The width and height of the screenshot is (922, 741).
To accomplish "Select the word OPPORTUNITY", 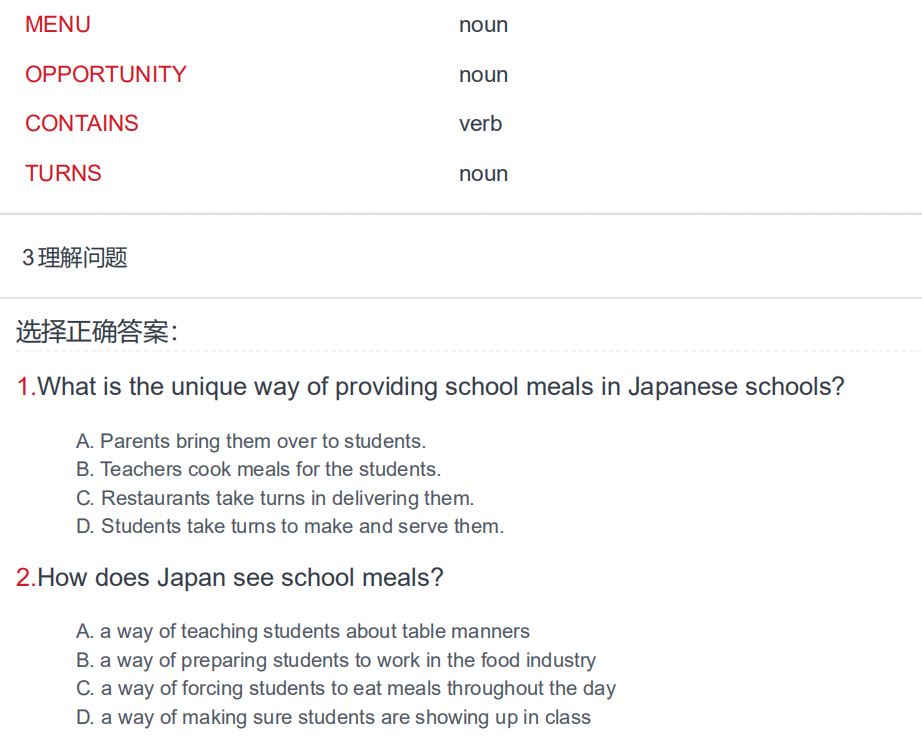I will point(106,75).
